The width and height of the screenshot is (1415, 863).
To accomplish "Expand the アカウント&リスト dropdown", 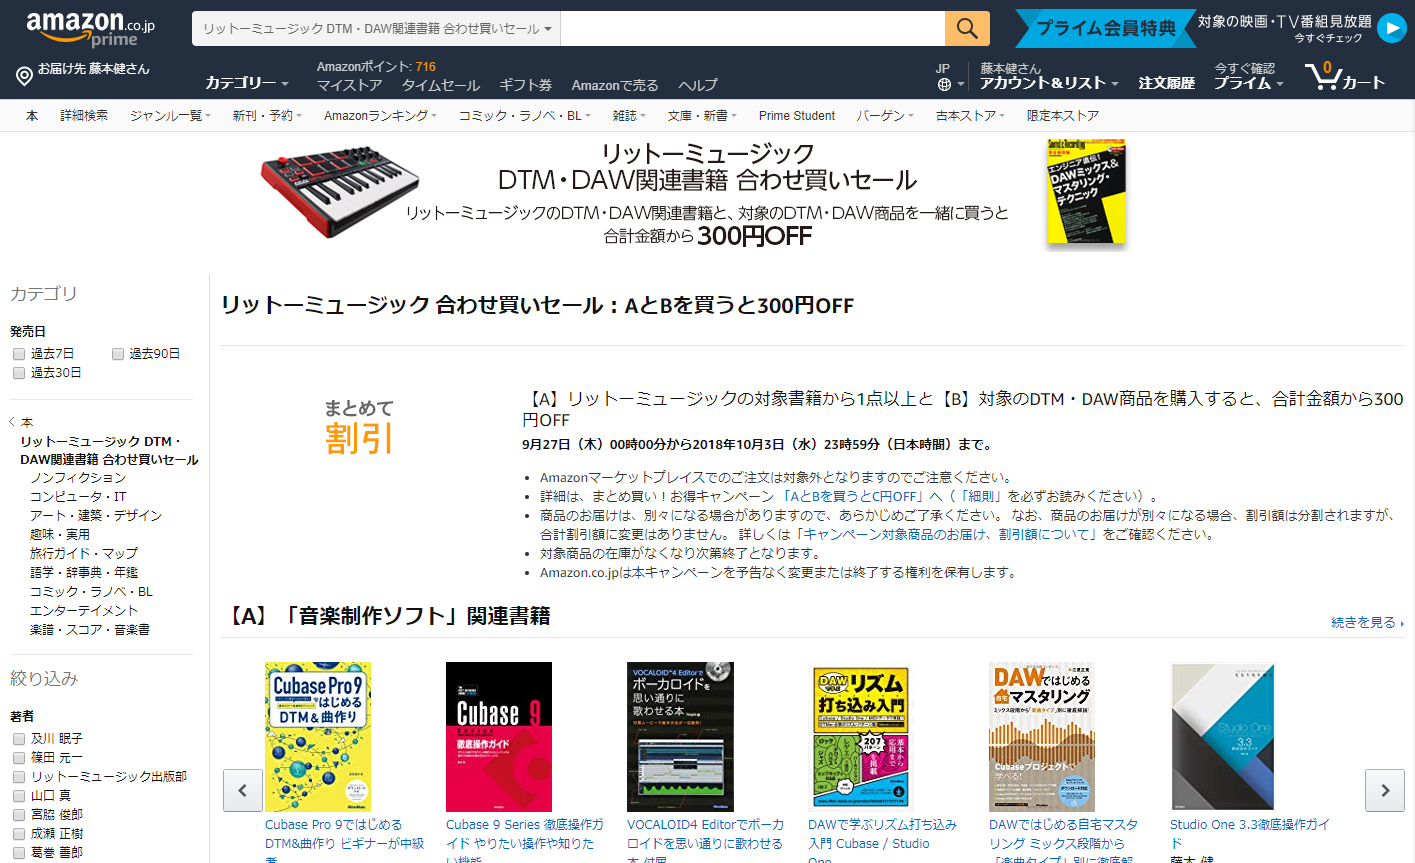I will click(x=1049, y=83).
